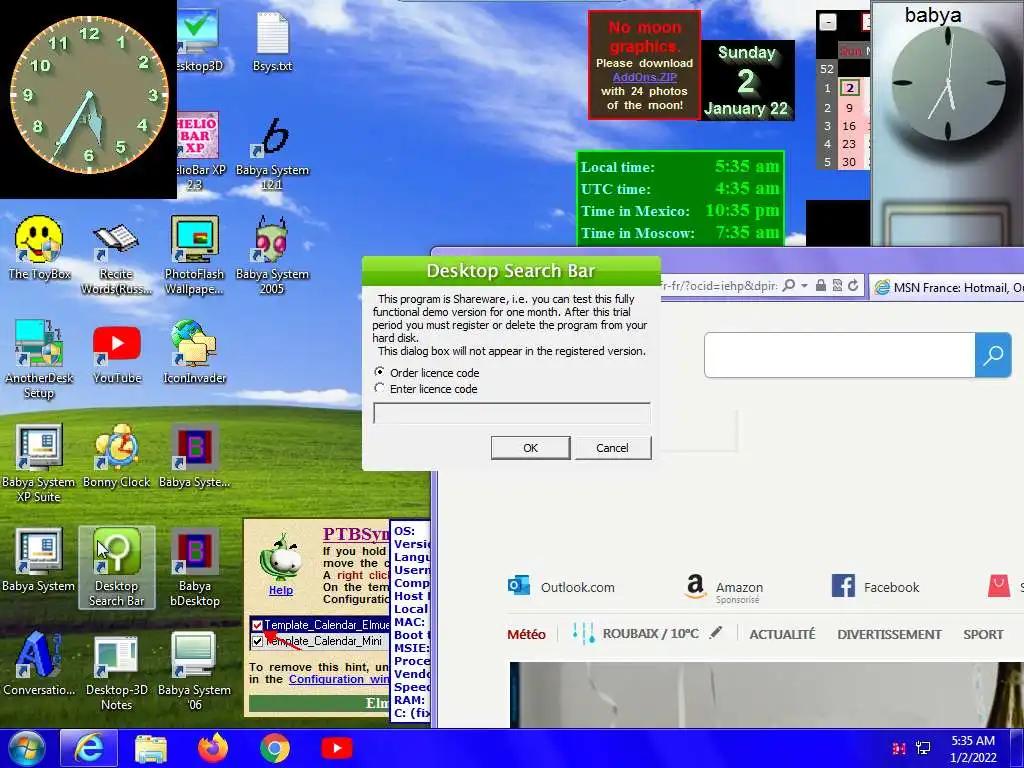The image size is (1024, 768).
Task: Launch IconInvader desktop icon
Action: [194, 353]
